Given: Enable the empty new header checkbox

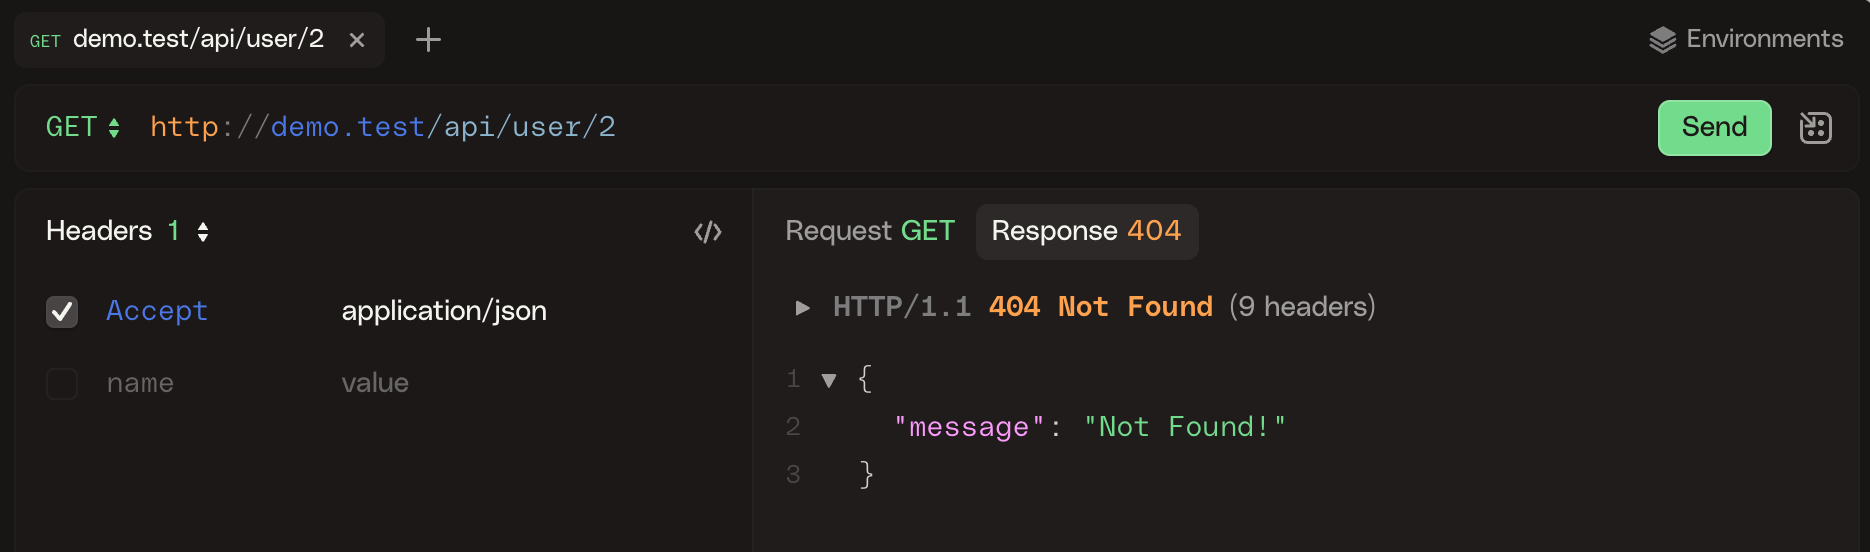Looking at the screenshot, I should coord(62,384).
